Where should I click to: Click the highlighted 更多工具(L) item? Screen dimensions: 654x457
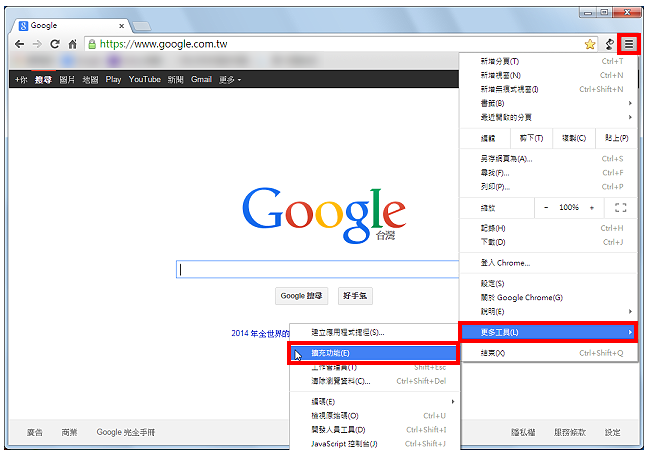pyautogui.click(x=548, y=332)
